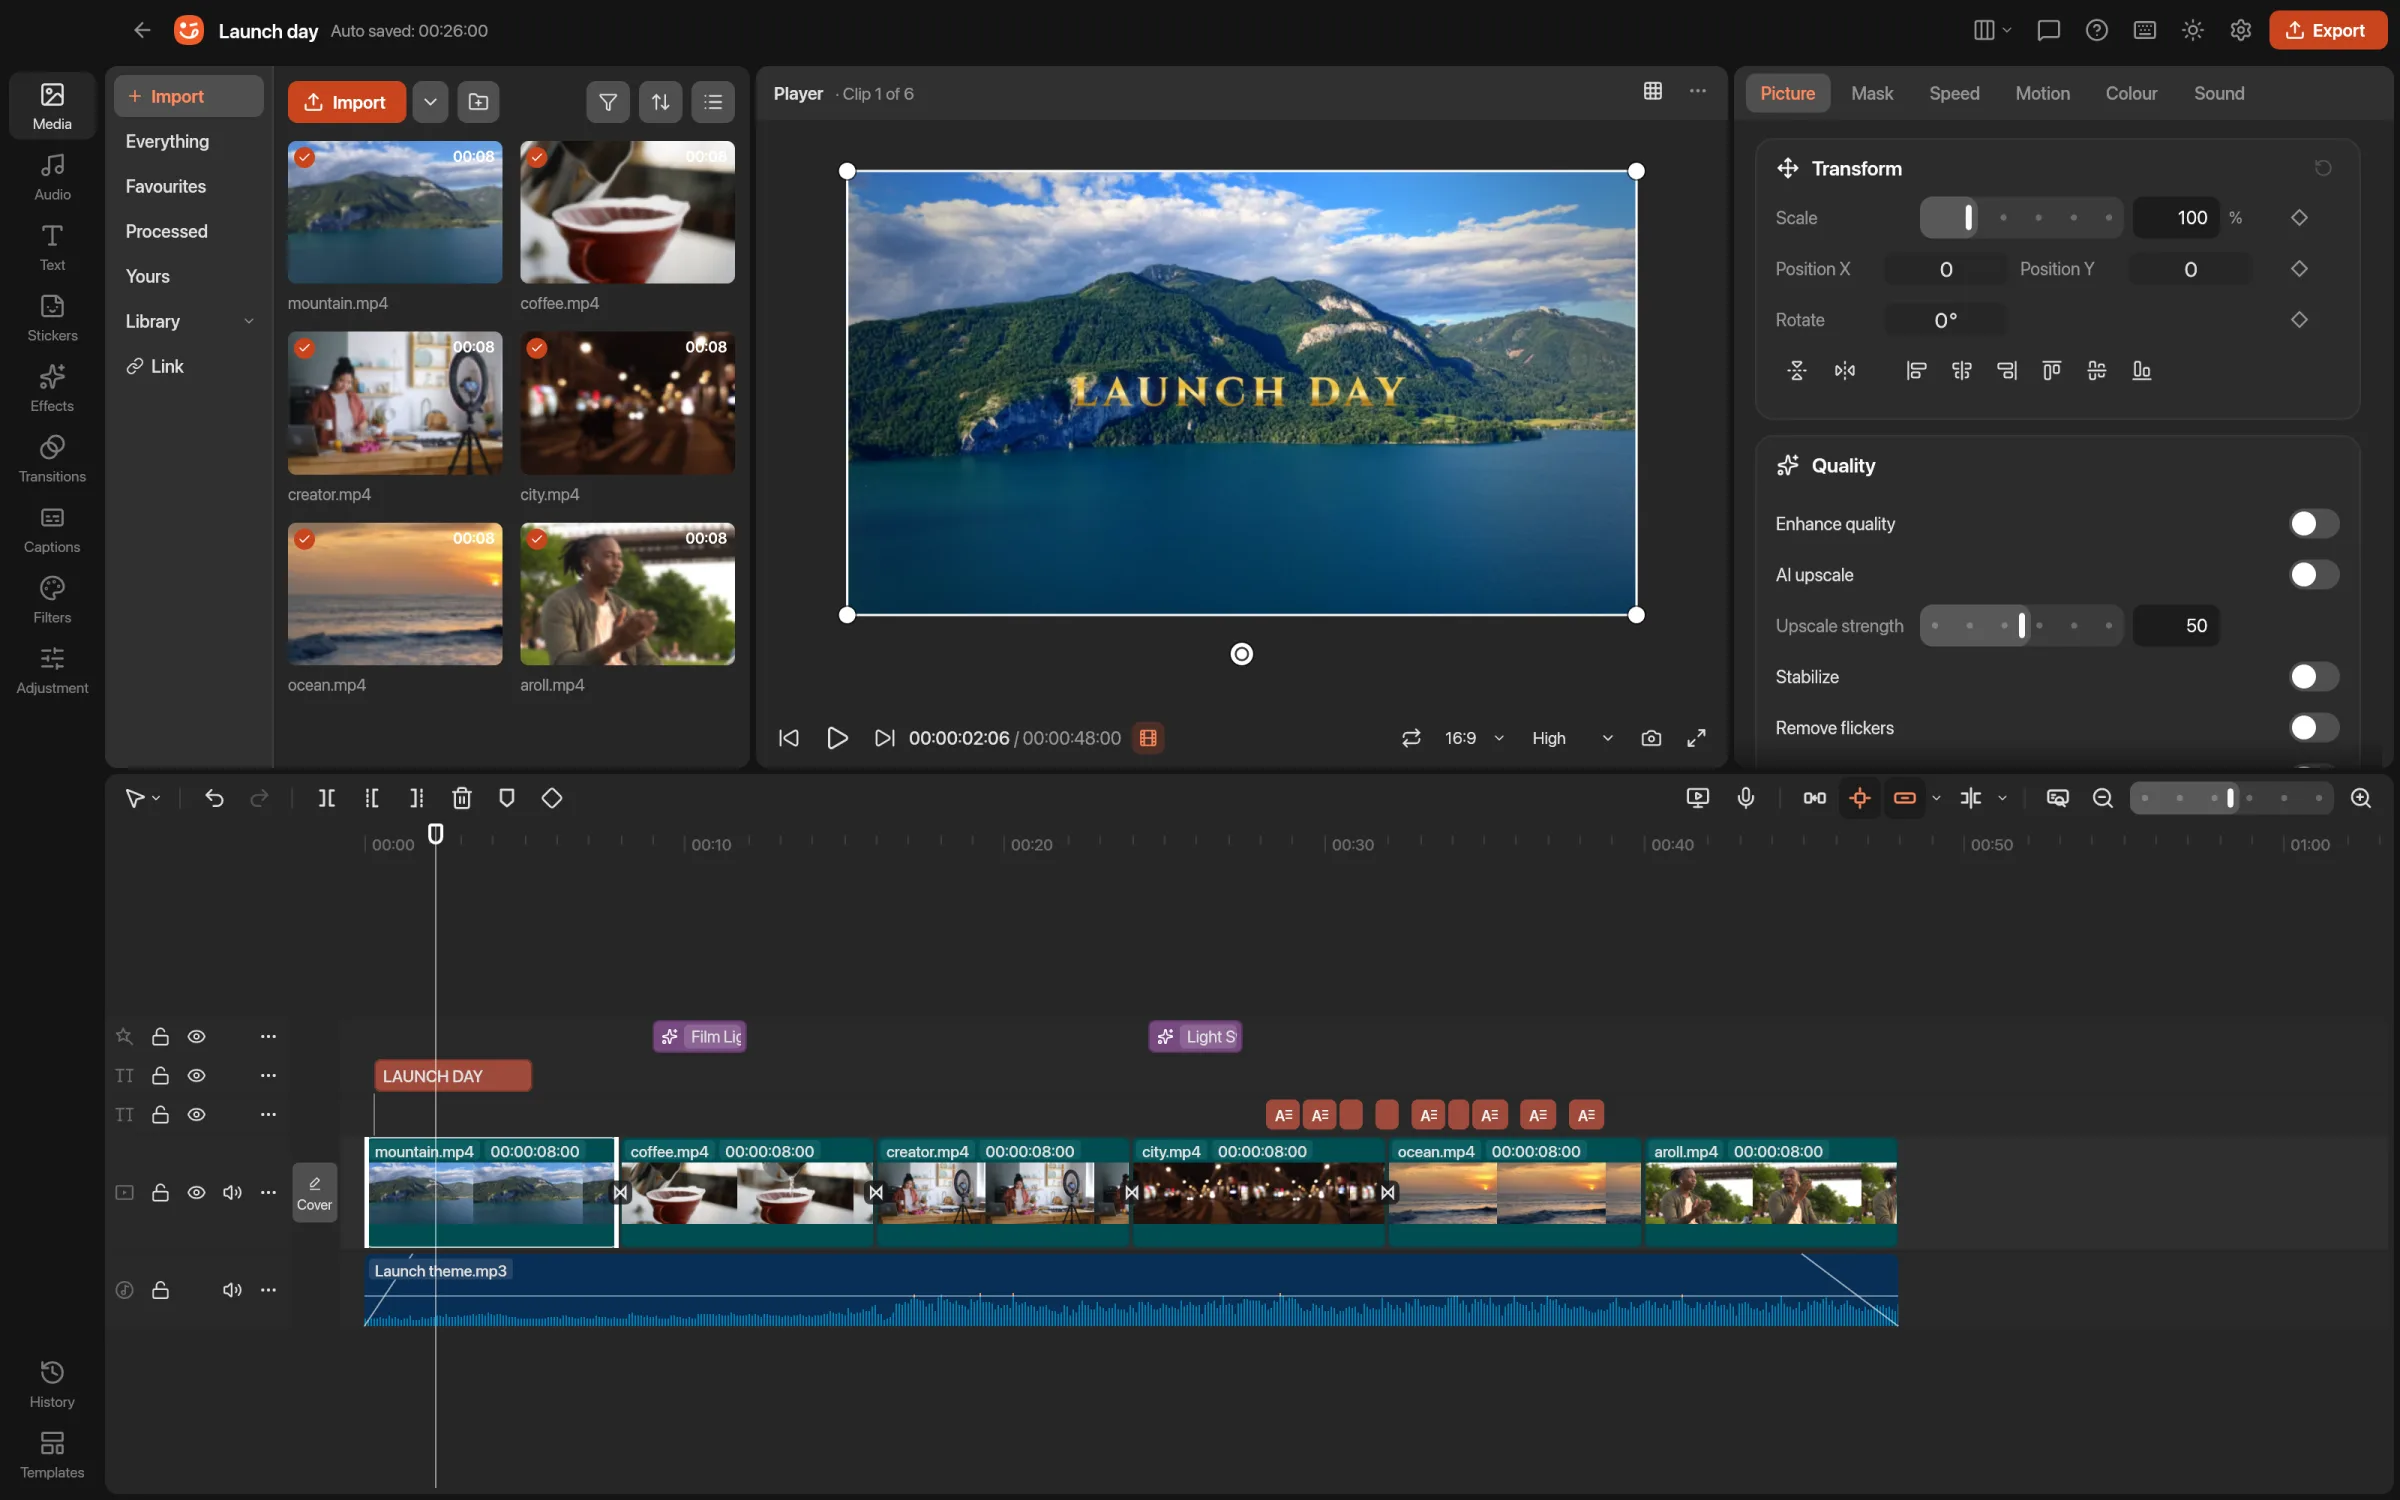Click the orange Import button
2400x1500 pixels.
(346, 102)
